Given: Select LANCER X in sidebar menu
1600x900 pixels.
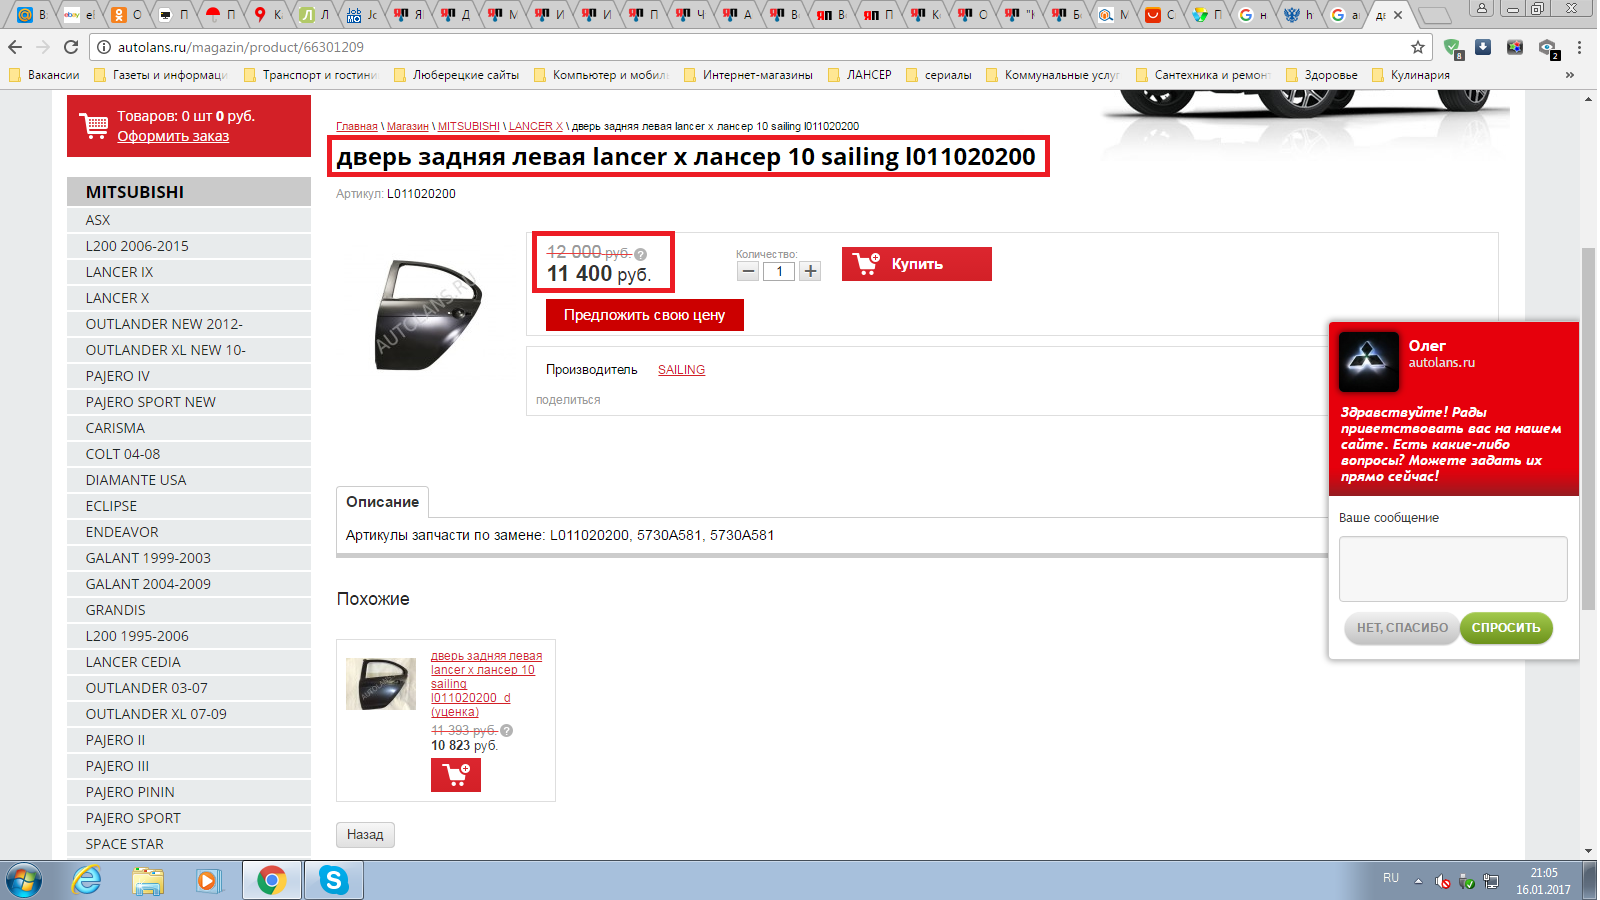Looking at the screenshot, I should pyautogui.click(x=189, y=298).
